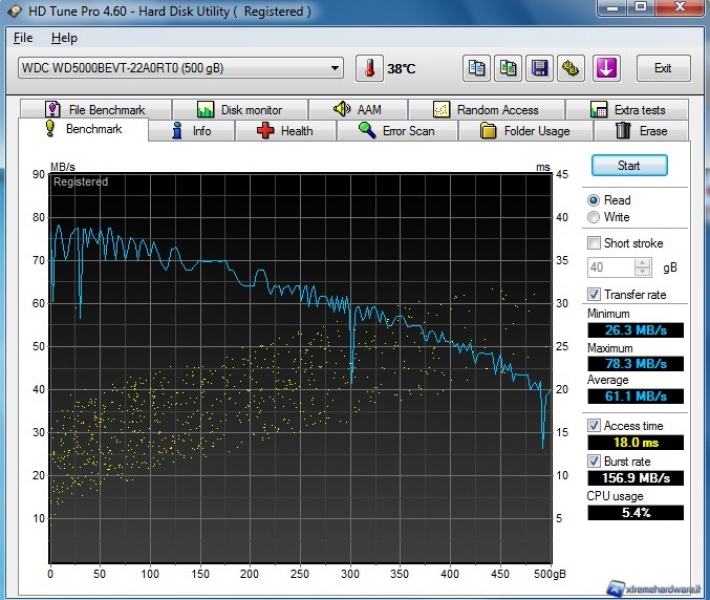This screenshot has height=600, width=710.
Task: Open the File menu
Action: [x=23, y=38]
